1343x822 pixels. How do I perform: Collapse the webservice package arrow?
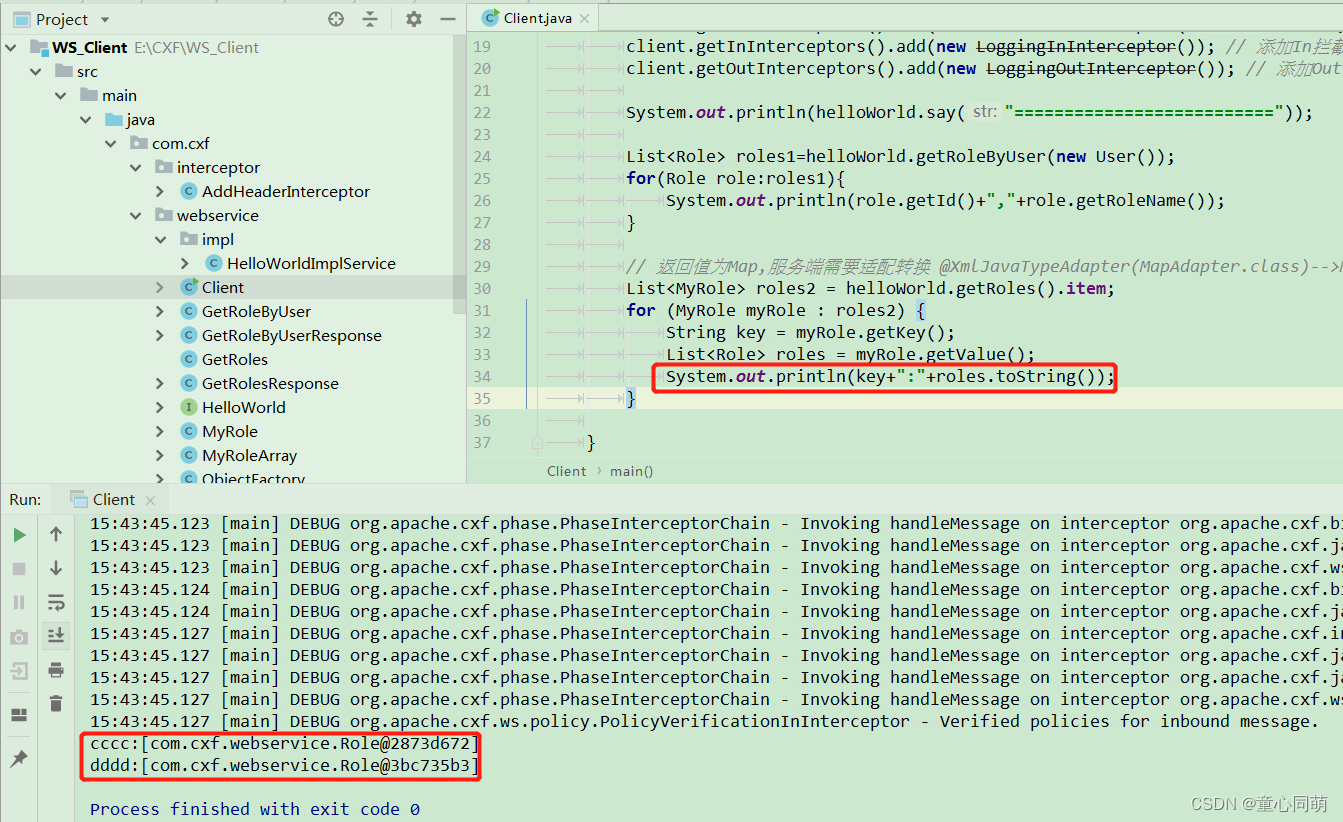(136, 215)
